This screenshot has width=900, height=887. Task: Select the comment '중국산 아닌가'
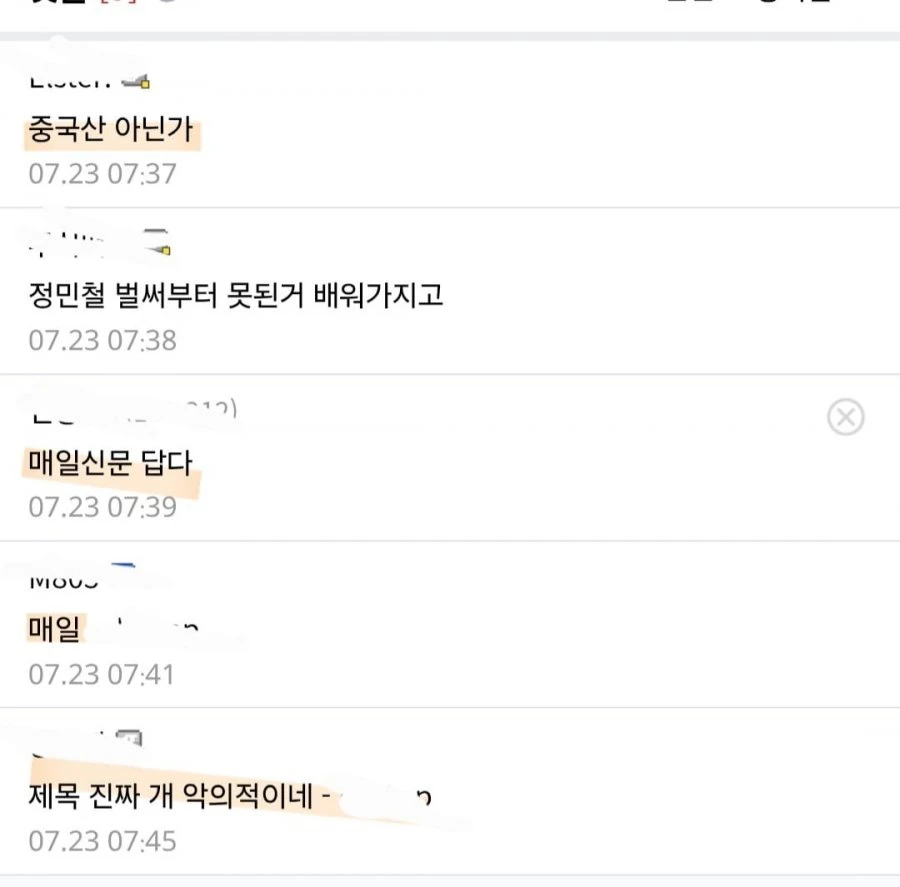(110, 129)
